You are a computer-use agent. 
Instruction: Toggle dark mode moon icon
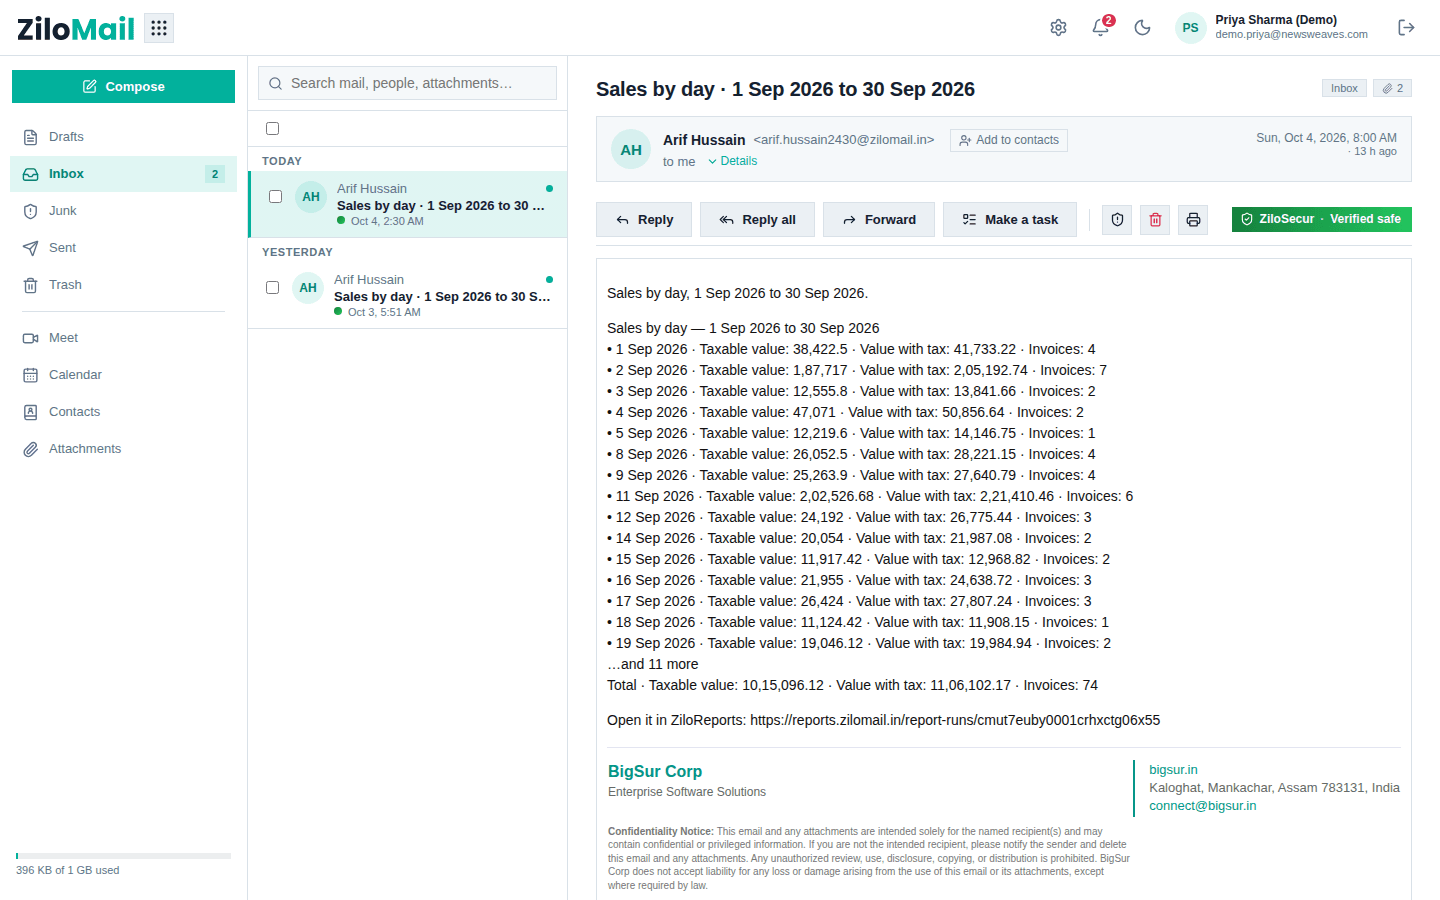pyautogui.click(x=1142, y=28)
